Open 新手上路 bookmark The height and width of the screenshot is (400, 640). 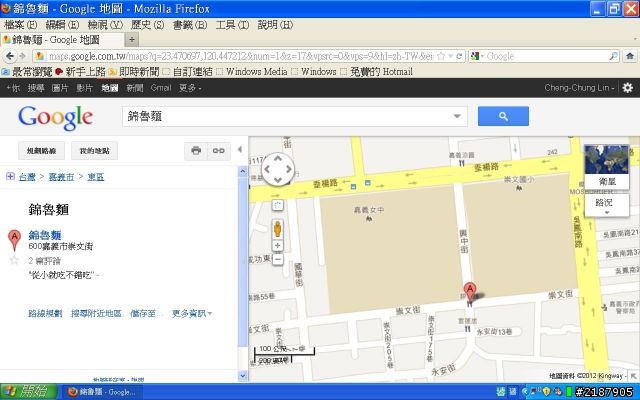click(x=81, y=72)
